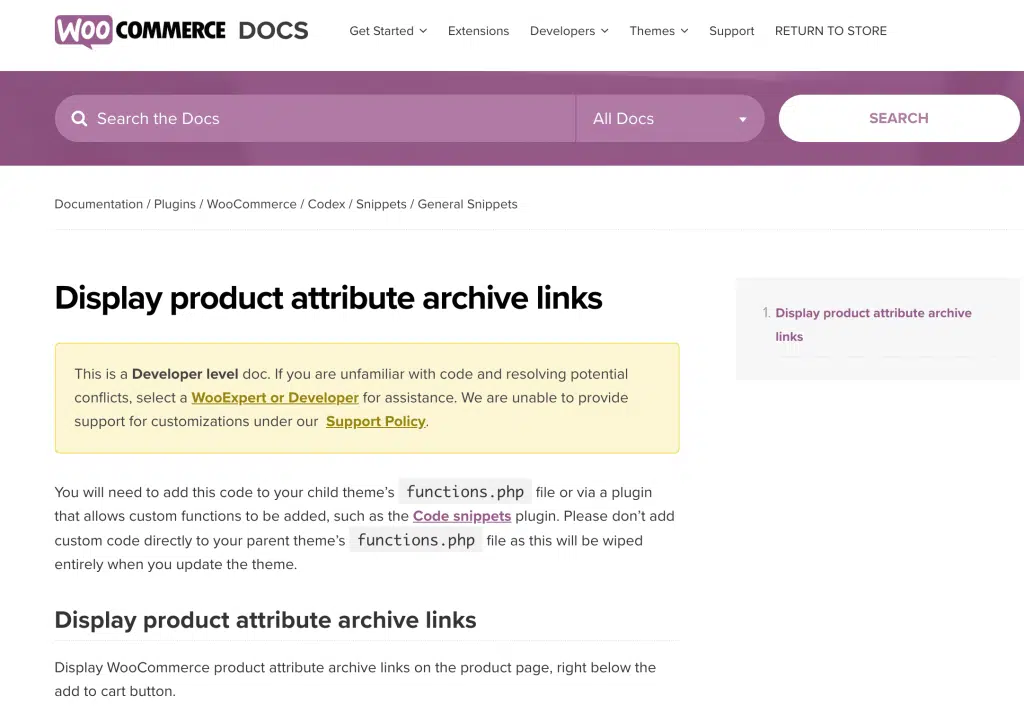
Task: Open the Support Policy link
Action: [x=376, y=421]
